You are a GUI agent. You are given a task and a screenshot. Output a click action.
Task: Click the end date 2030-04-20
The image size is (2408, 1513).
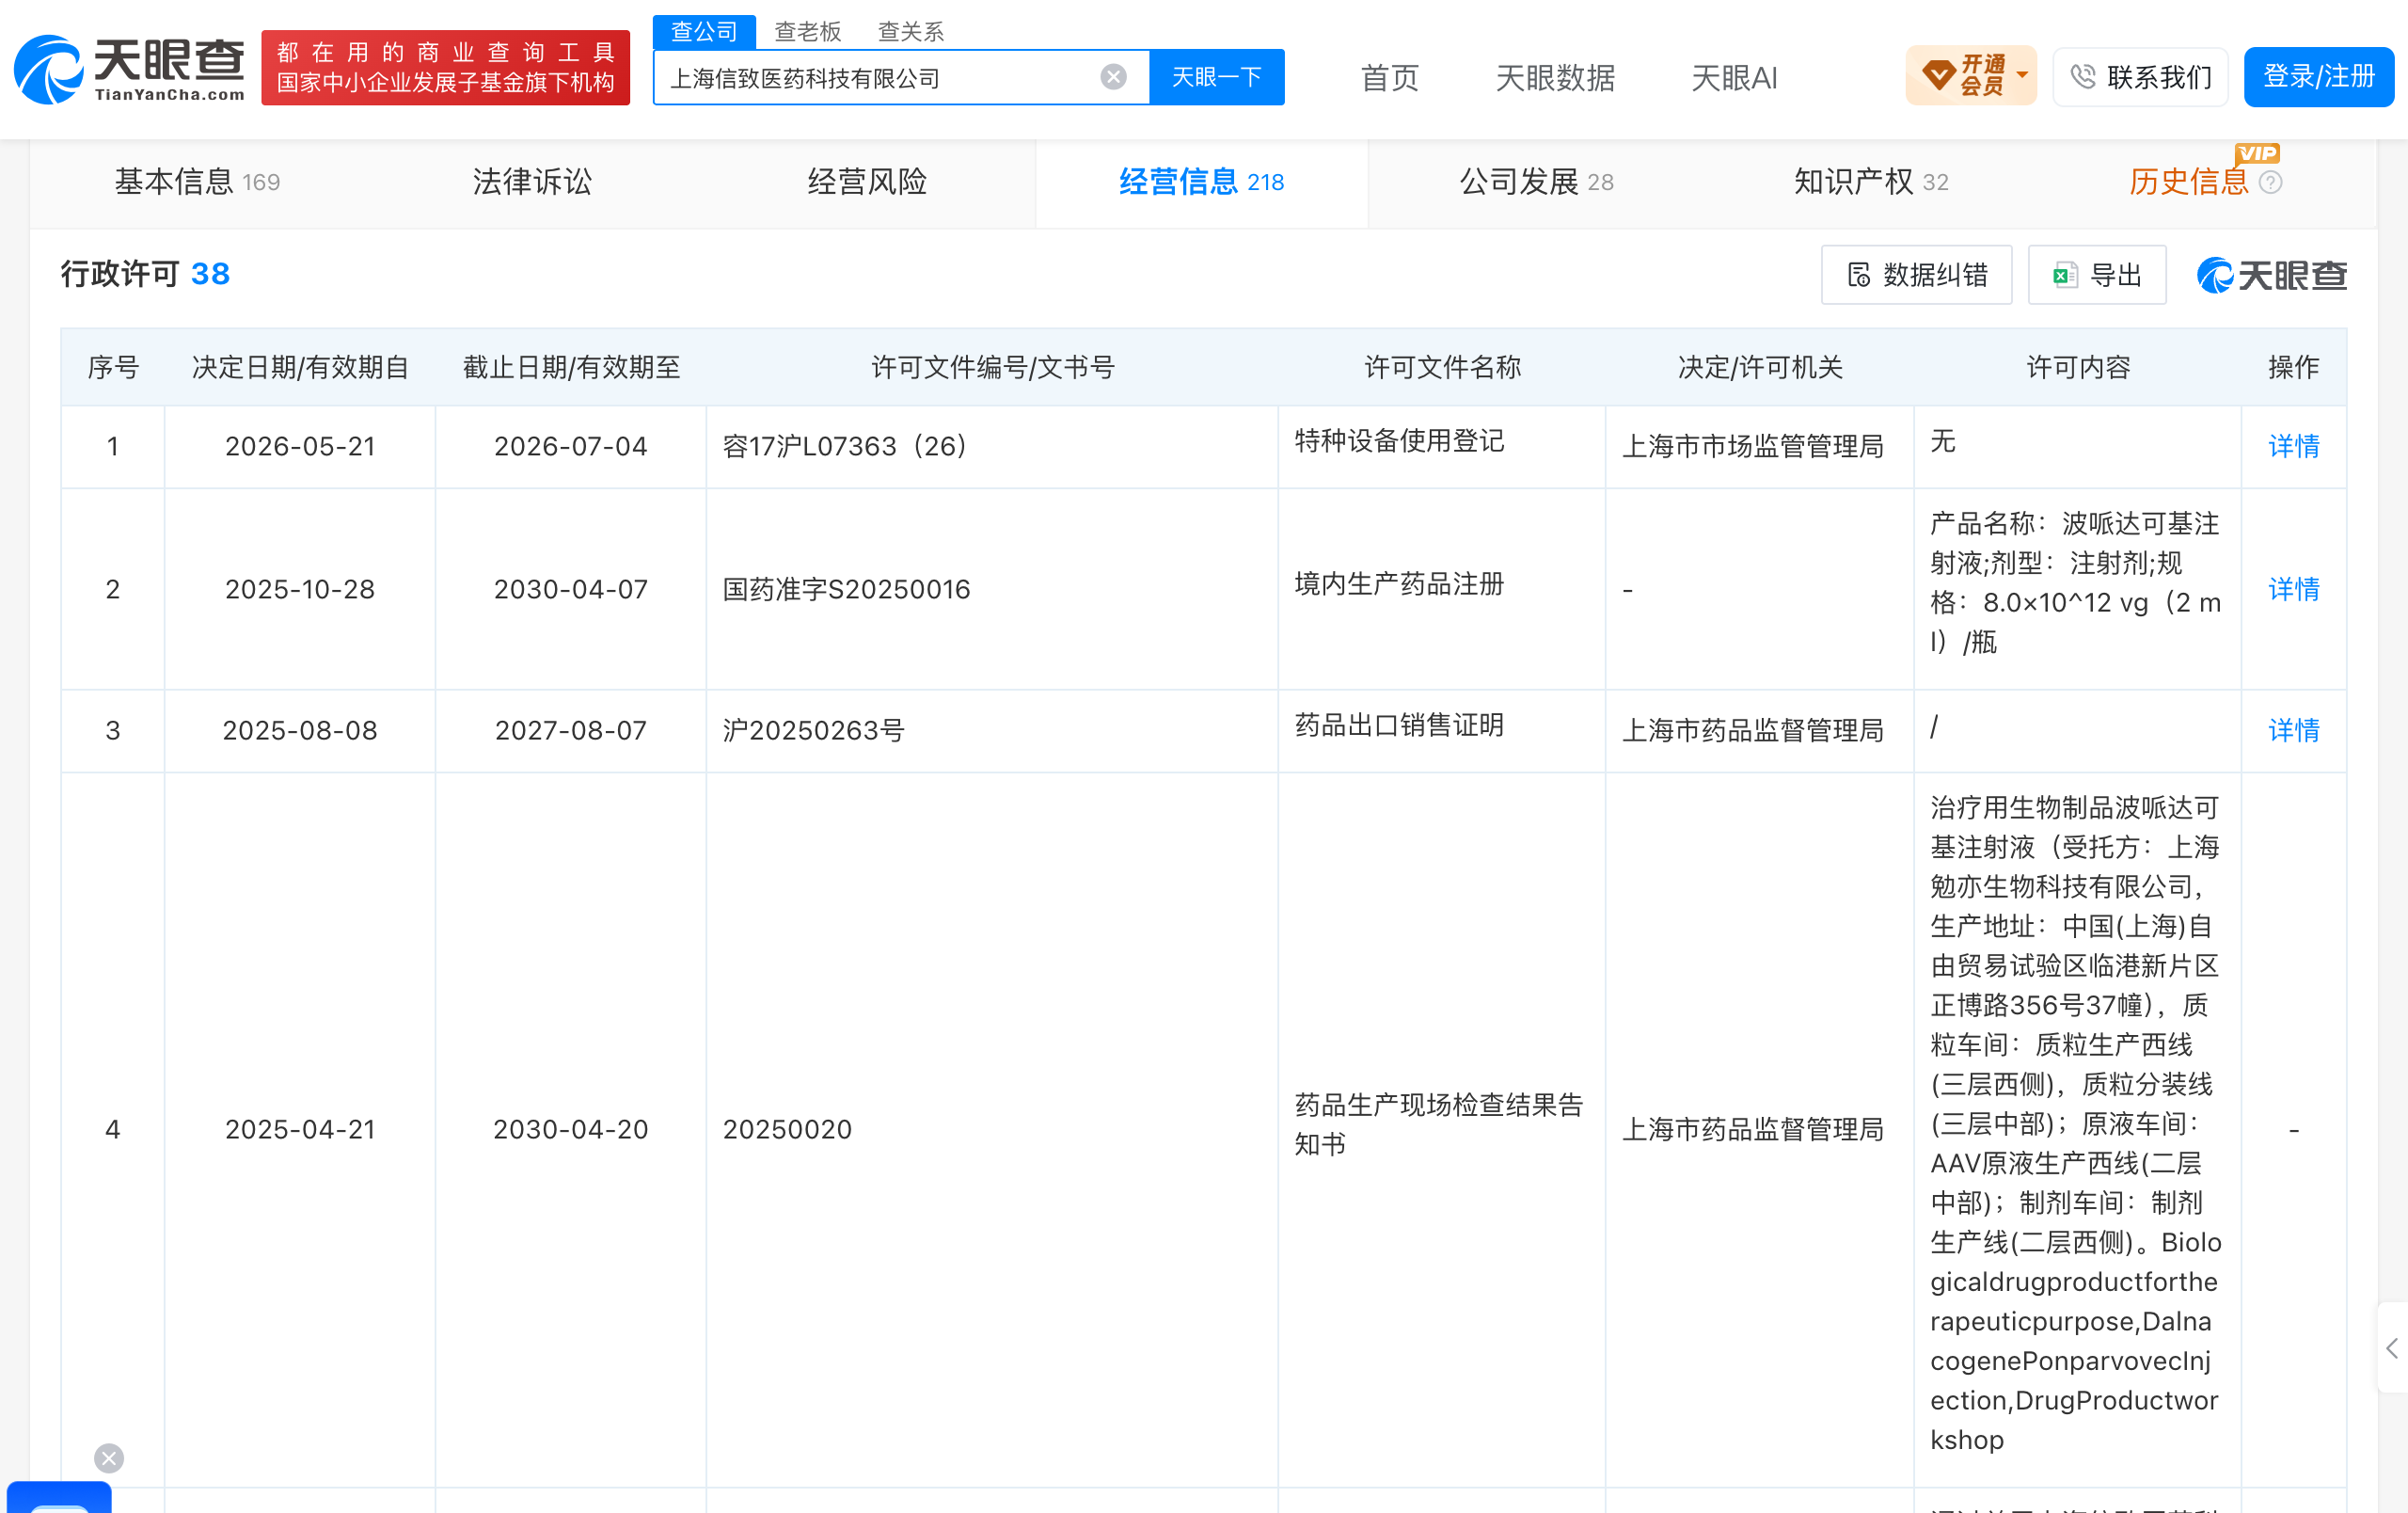pos(570,1129)
